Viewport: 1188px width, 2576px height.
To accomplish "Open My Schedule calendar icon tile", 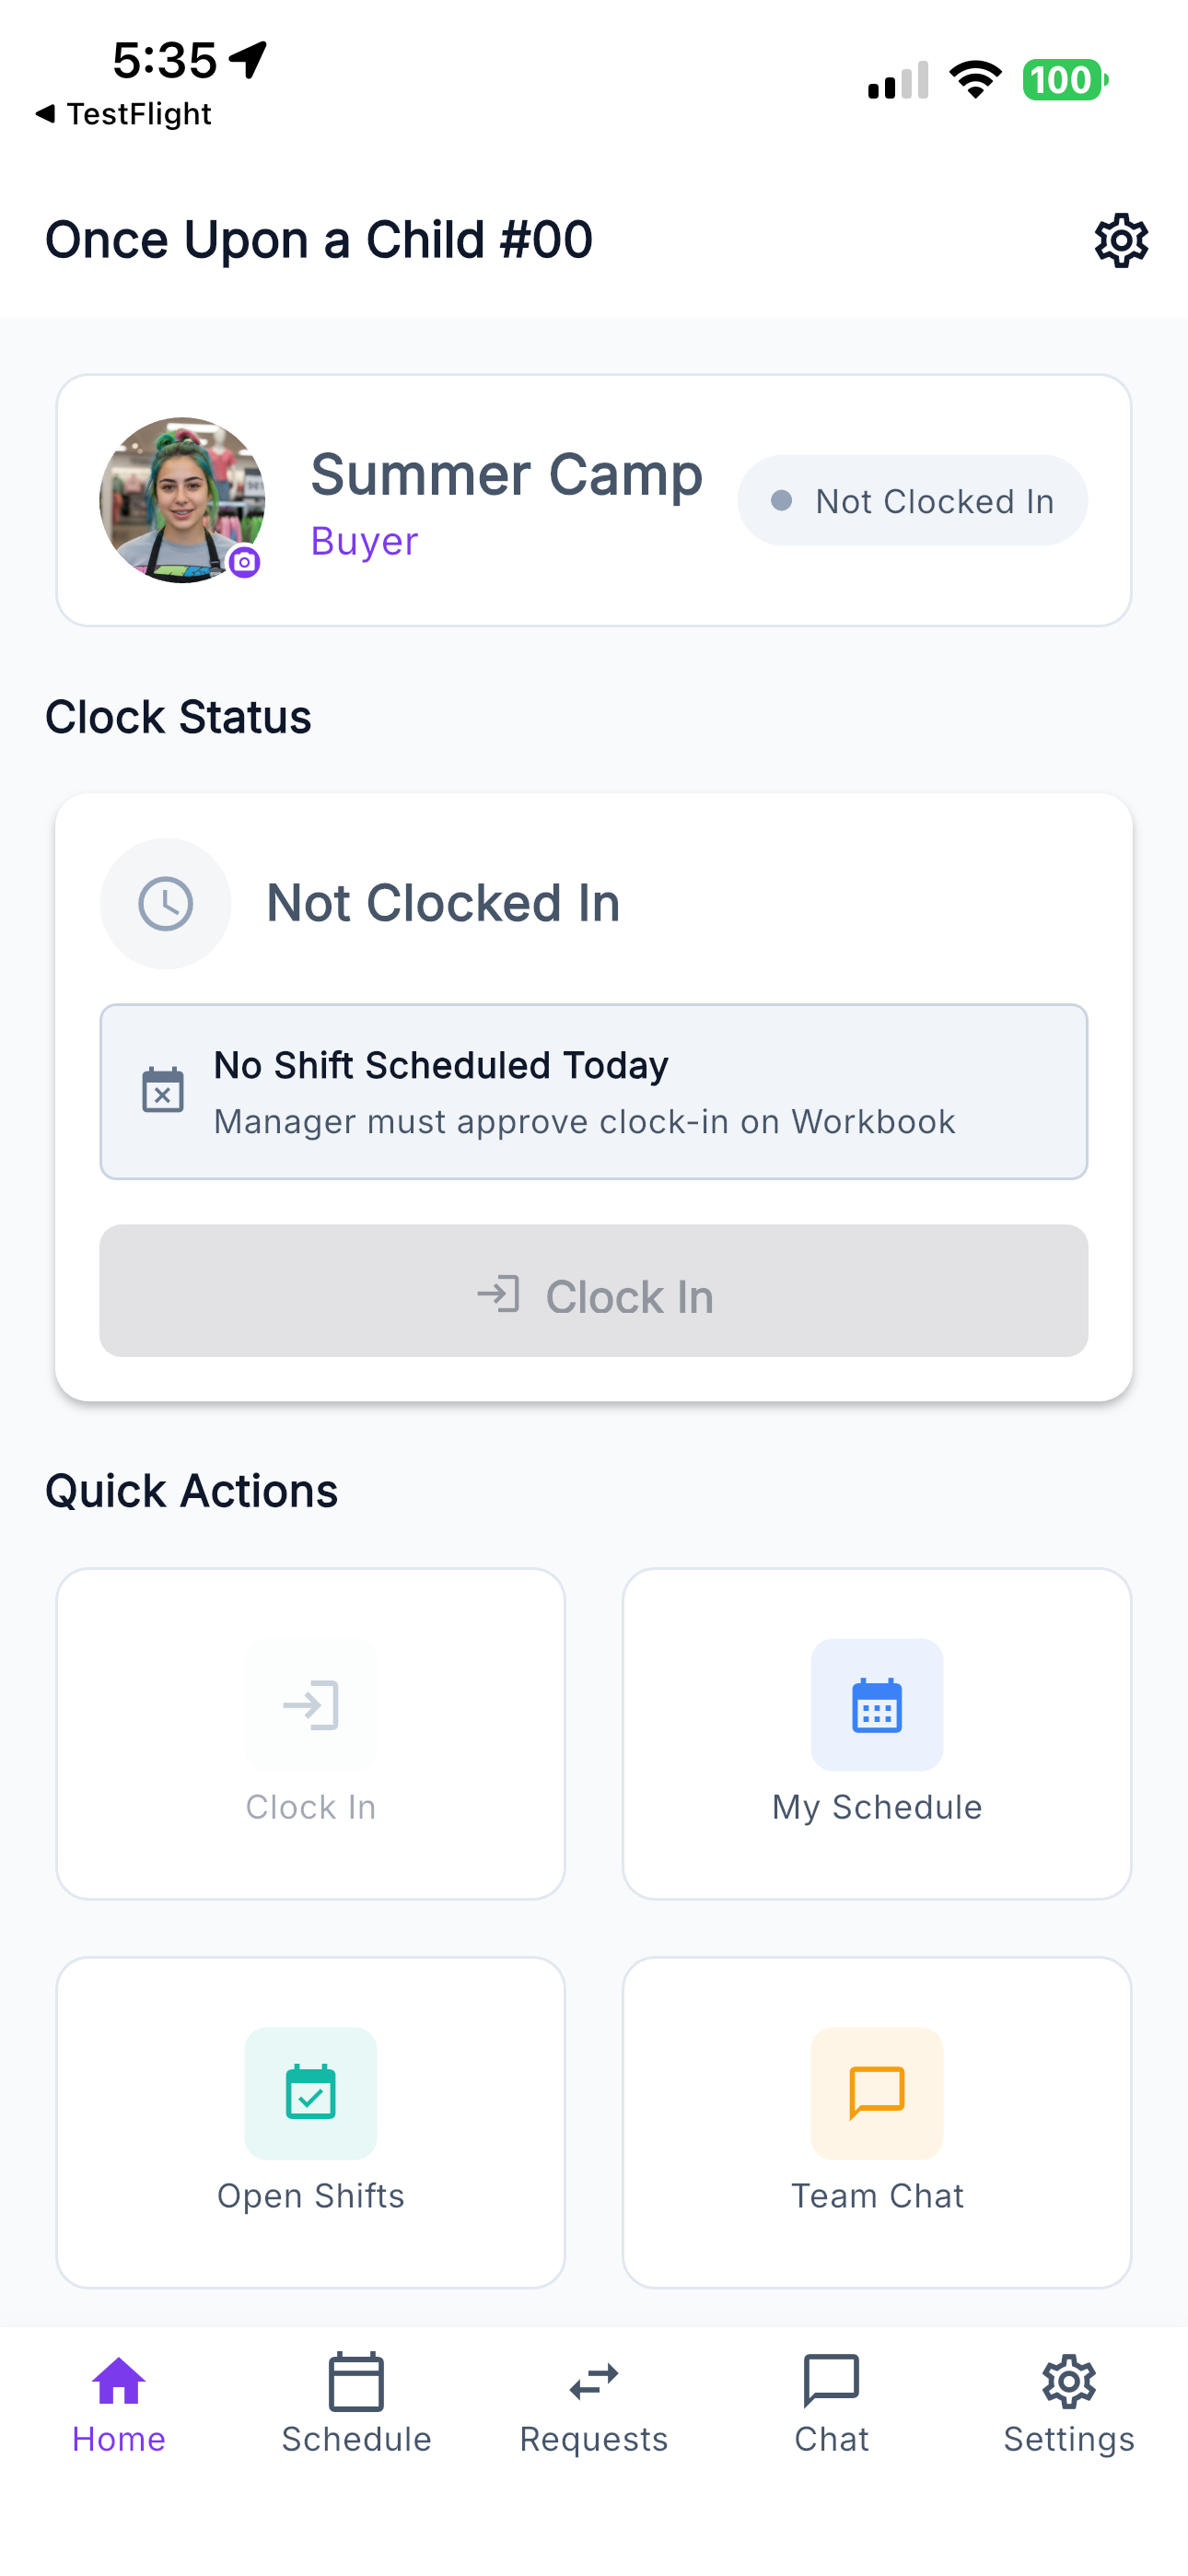I will 876,1733.
